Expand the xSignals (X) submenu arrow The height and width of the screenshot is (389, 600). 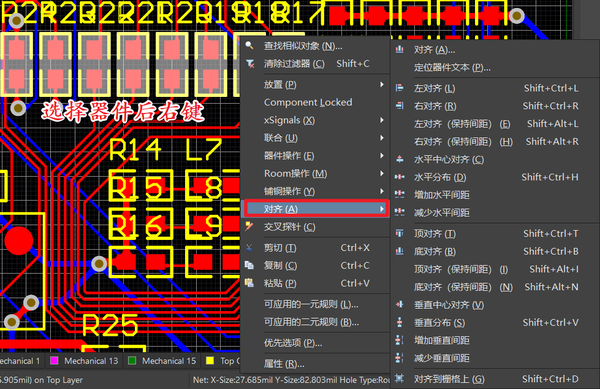click(382, 120)
